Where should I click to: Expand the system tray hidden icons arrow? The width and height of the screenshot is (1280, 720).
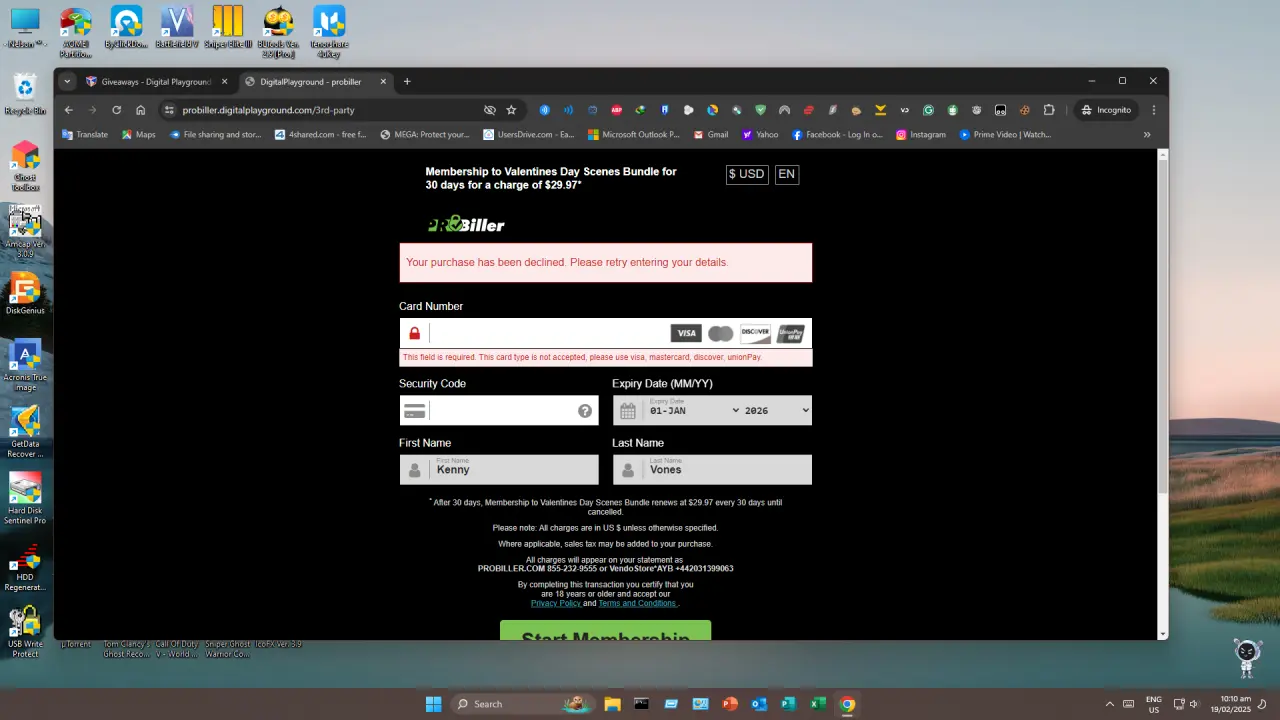(x=1109, y=704)
